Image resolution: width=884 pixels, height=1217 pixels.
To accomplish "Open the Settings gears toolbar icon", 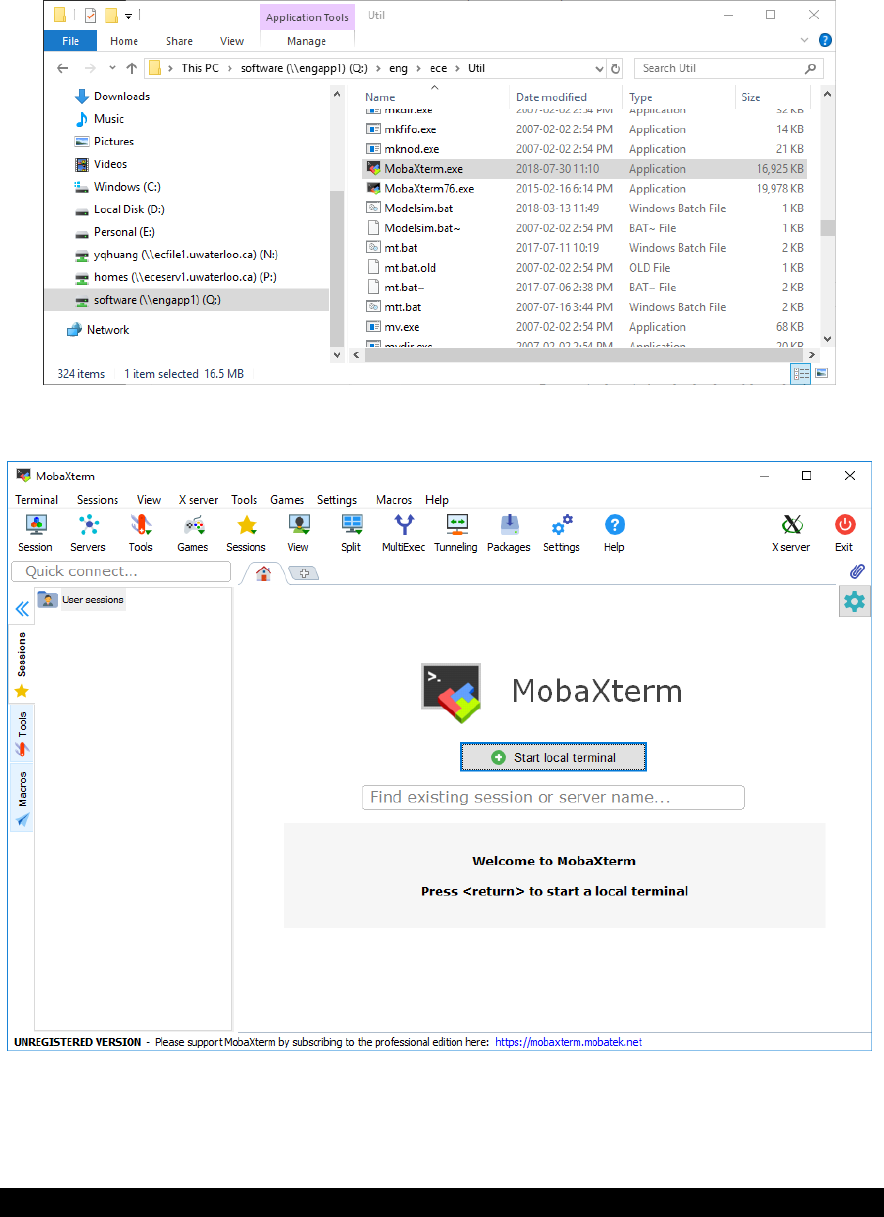I will click(561, 532).
